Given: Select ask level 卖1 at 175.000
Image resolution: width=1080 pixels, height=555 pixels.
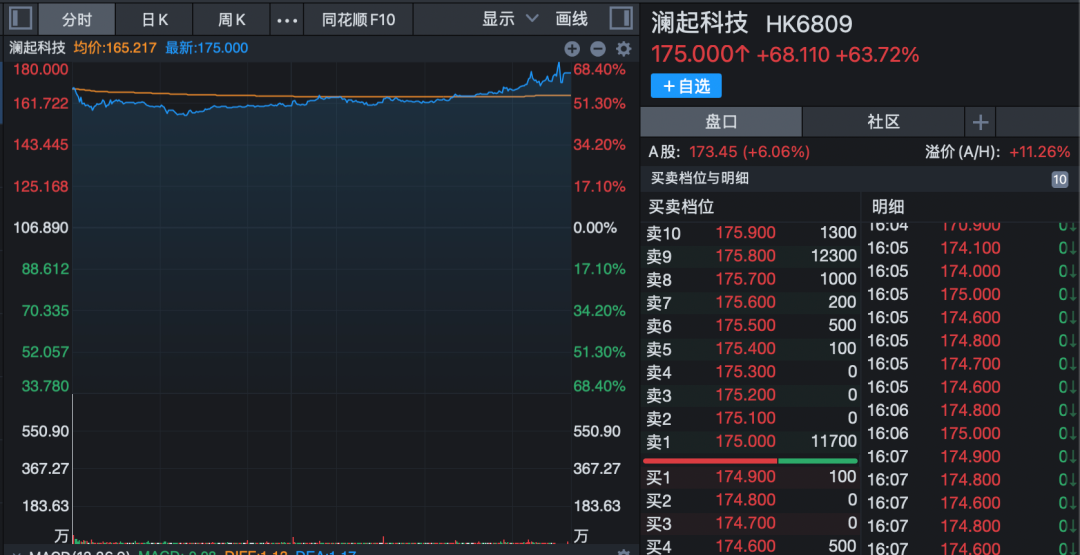Looking at the screenshot, I should tap(751, 441).
